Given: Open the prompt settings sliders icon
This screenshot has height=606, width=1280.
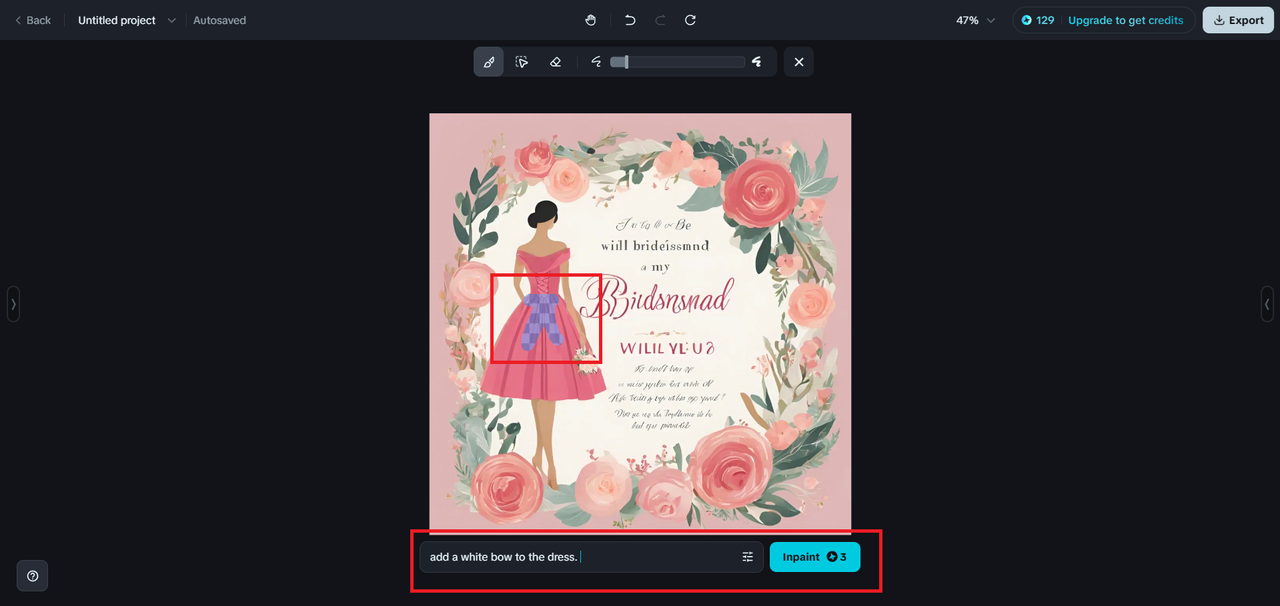Looking at the screenshot, I should coord(747,557).
